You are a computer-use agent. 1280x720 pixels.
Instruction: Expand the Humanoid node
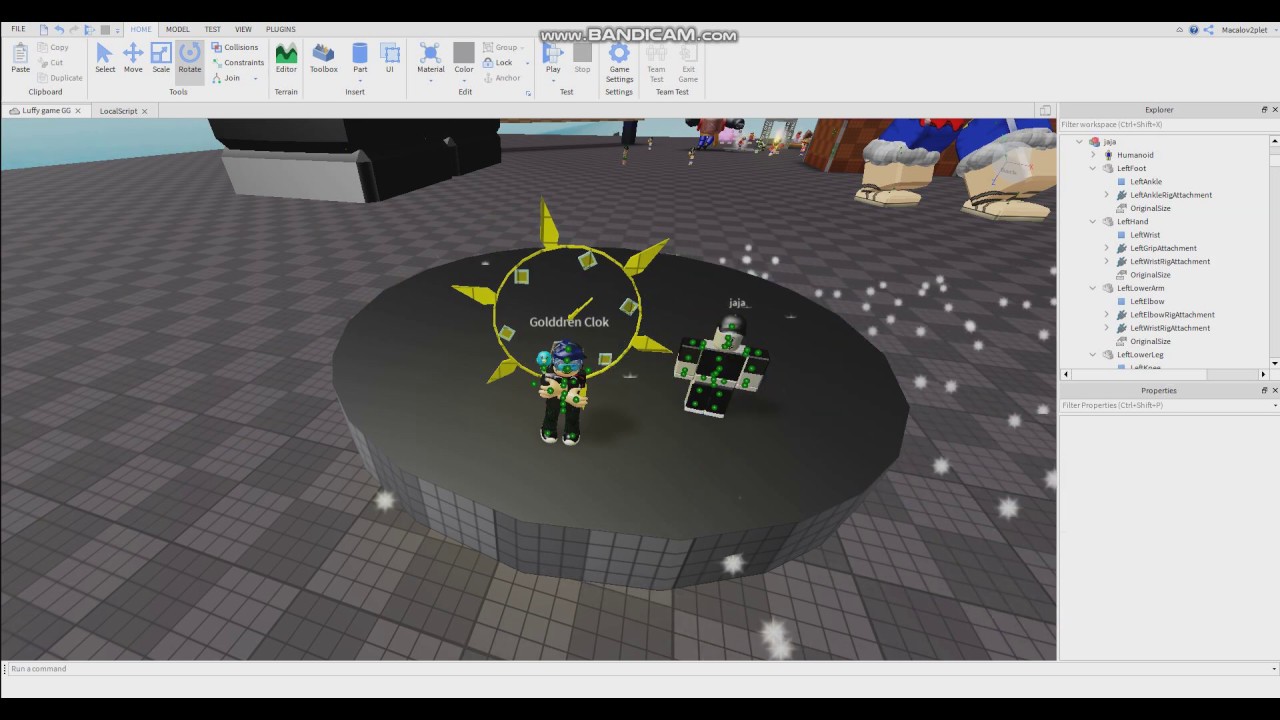click(1094, 155)
